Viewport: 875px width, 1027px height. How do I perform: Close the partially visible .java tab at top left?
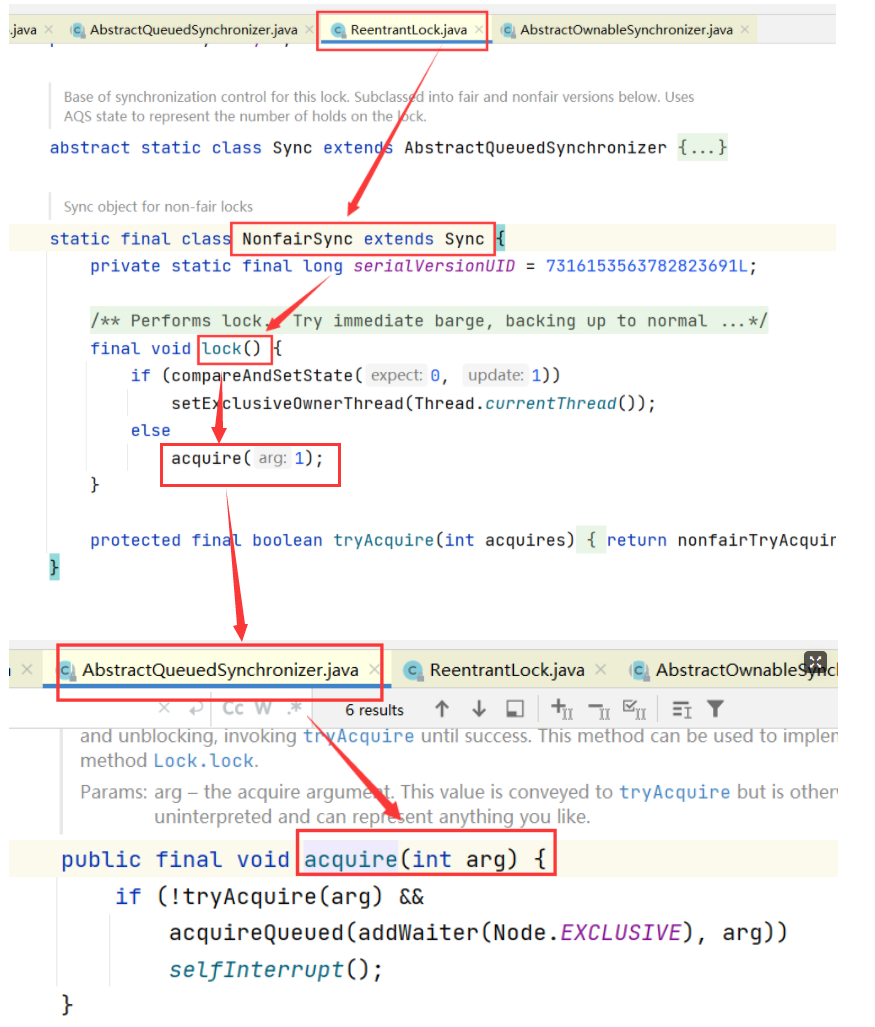[48, 30]
